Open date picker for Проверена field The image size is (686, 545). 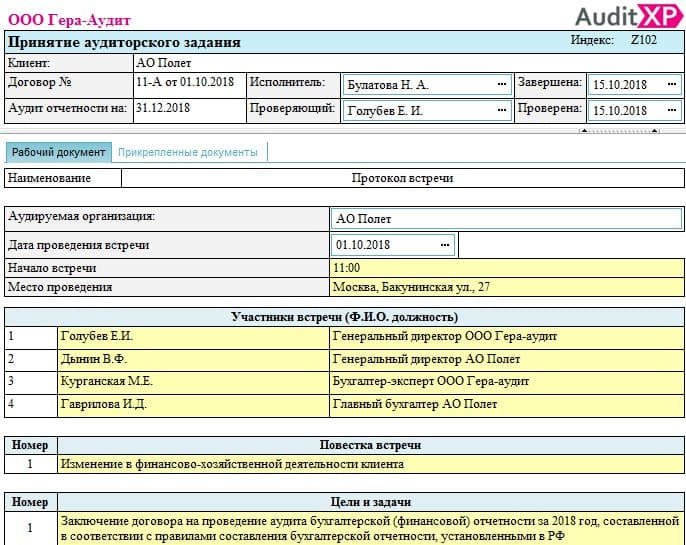[669, 111]
